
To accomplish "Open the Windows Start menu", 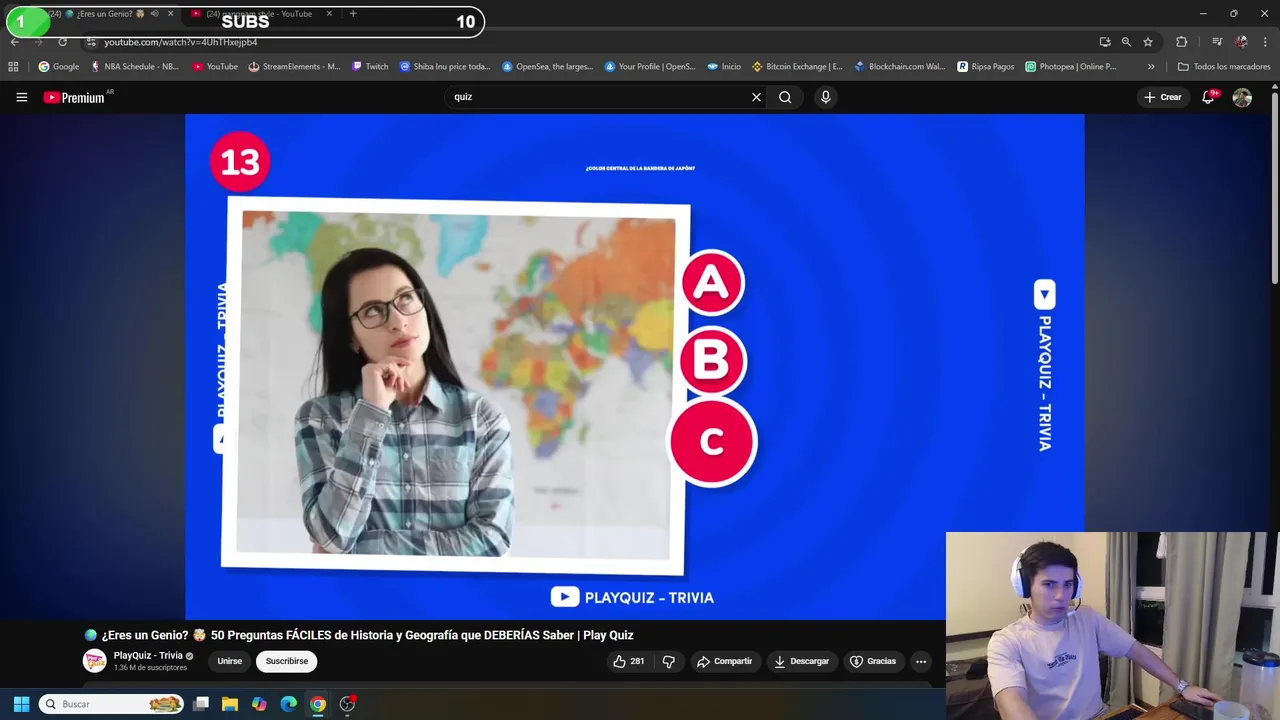I will 21,704.
